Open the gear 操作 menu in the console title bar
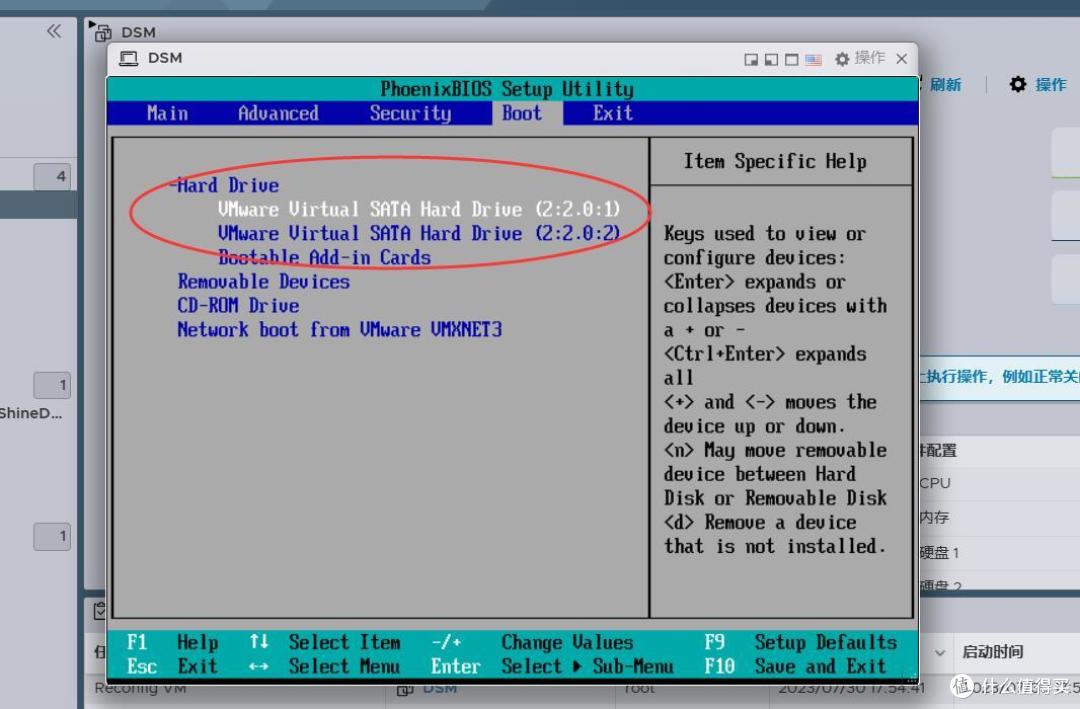 [860, 59]
